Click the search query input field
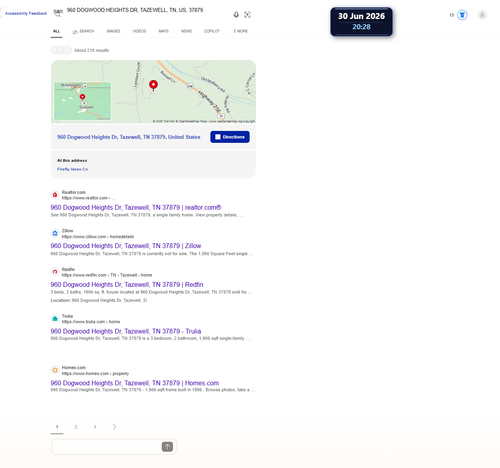Screen dimensions: 500x468 point(135,10)
